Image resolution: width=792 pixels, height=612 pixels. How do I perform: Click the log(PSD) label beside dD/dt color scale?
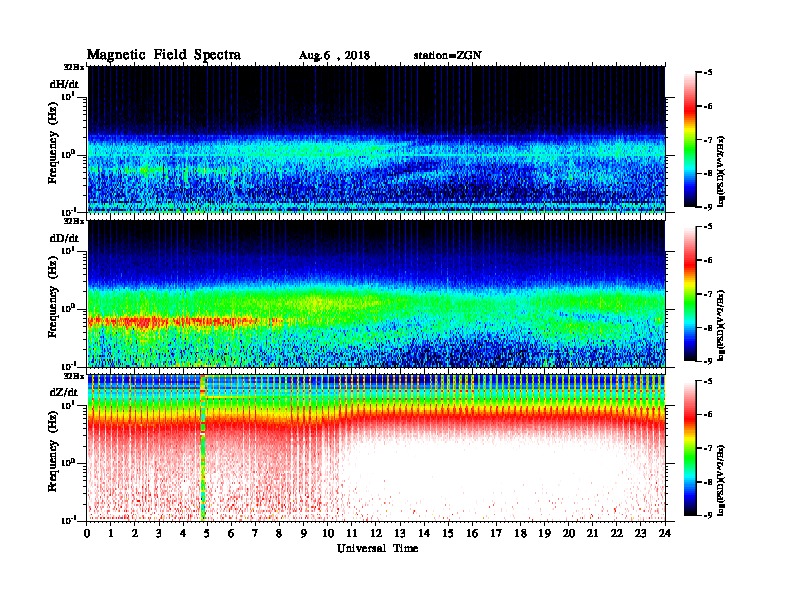tap(721, 325)
